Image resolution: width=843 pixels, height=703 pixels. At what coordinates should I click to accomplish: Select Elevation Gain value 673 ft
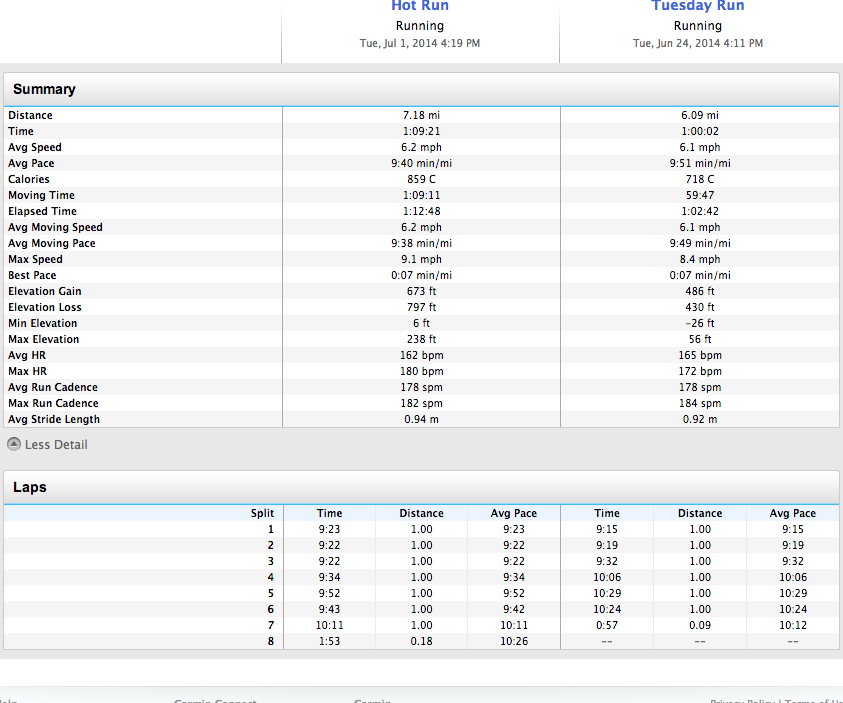pos(421,291)
